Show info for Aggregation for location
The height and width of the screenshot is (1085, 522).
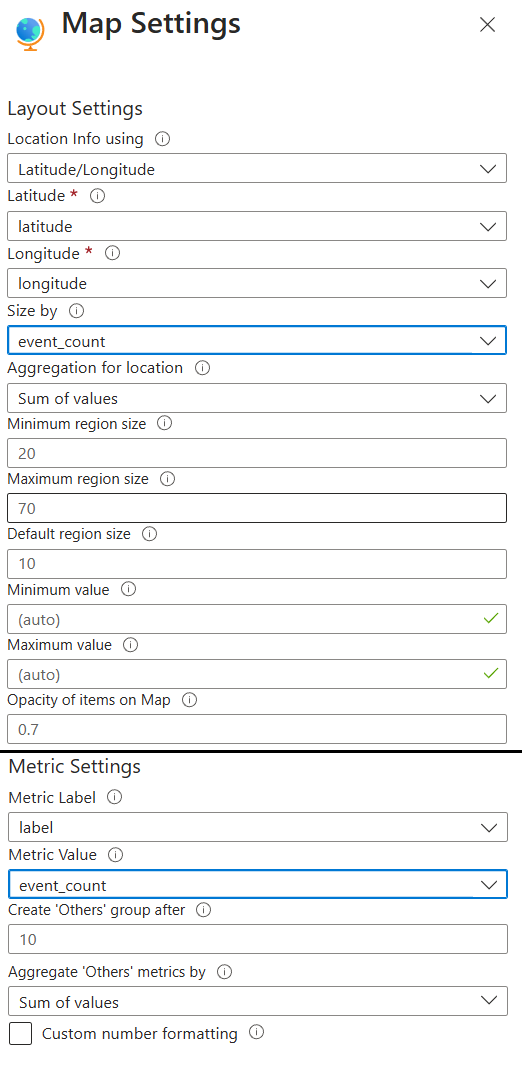202,368
